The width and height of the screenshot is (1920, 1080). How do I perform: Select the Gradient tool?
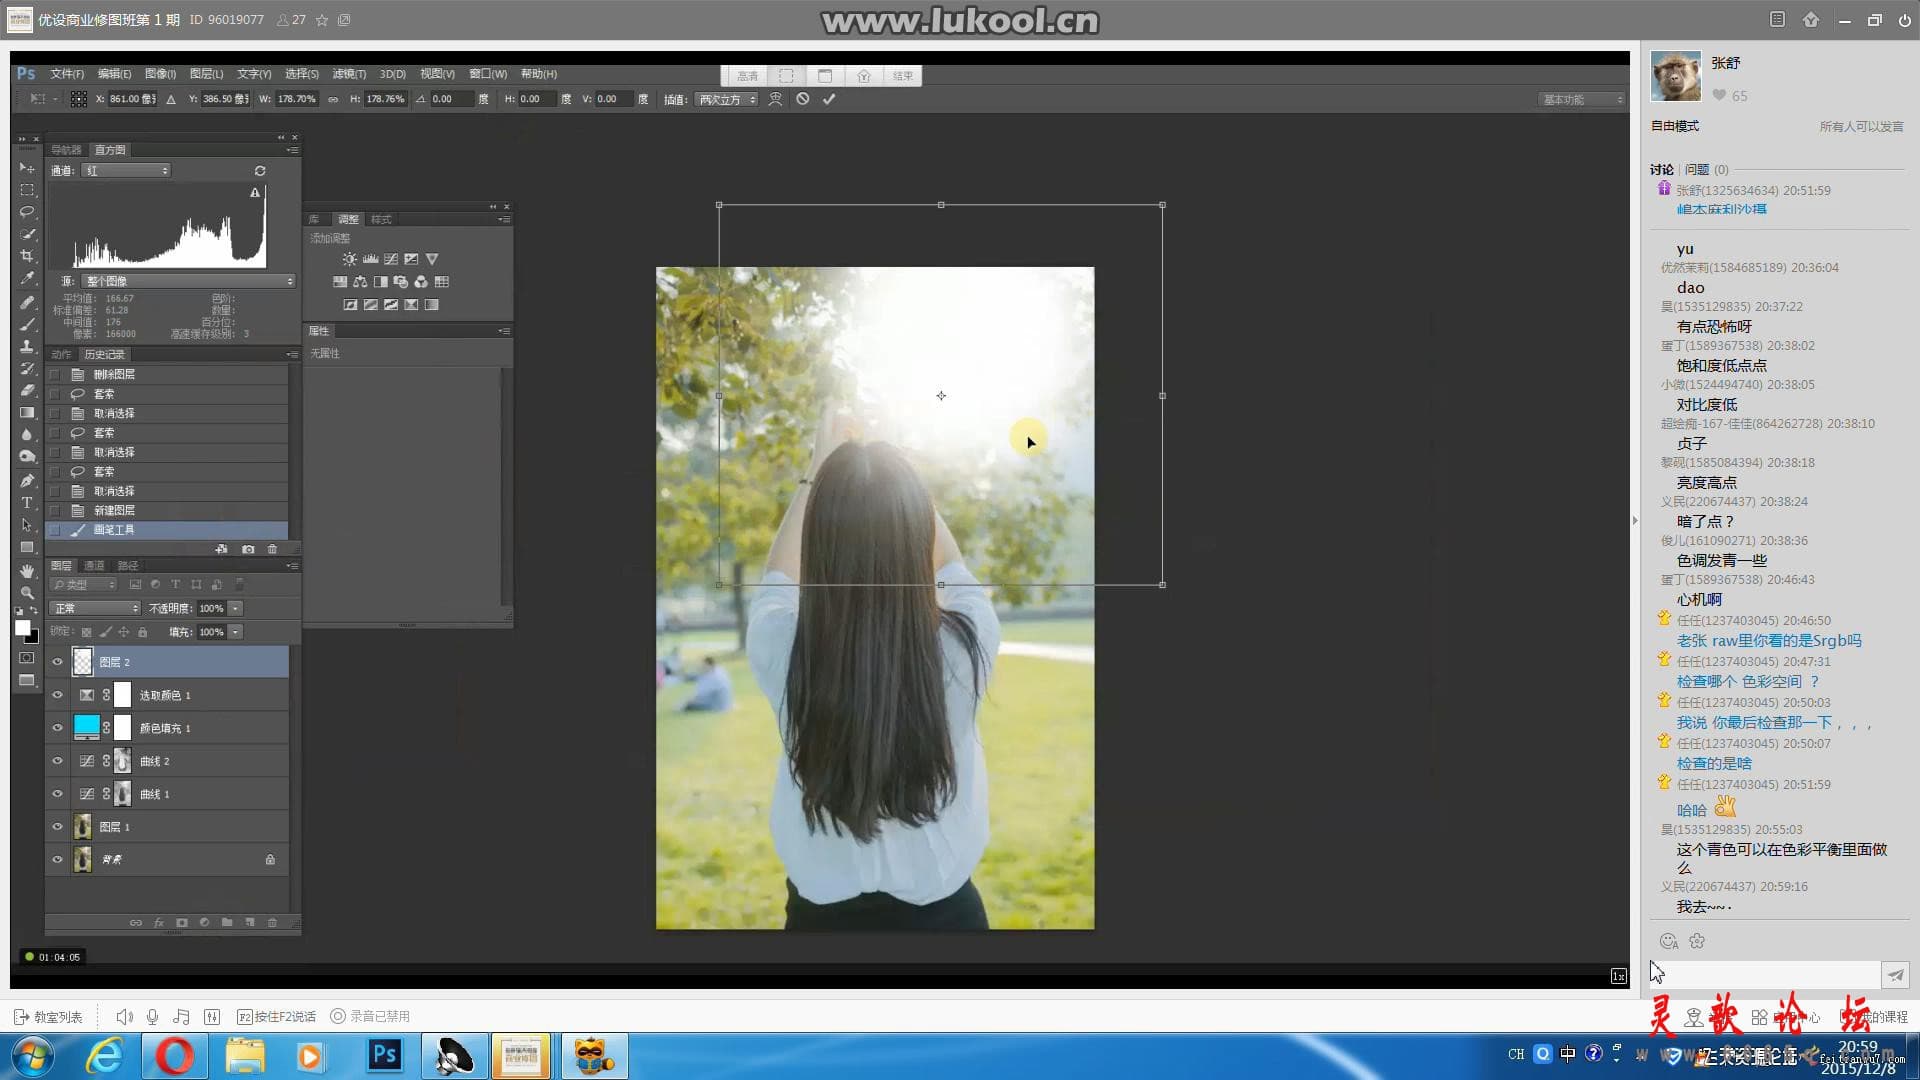pos(27,412)
